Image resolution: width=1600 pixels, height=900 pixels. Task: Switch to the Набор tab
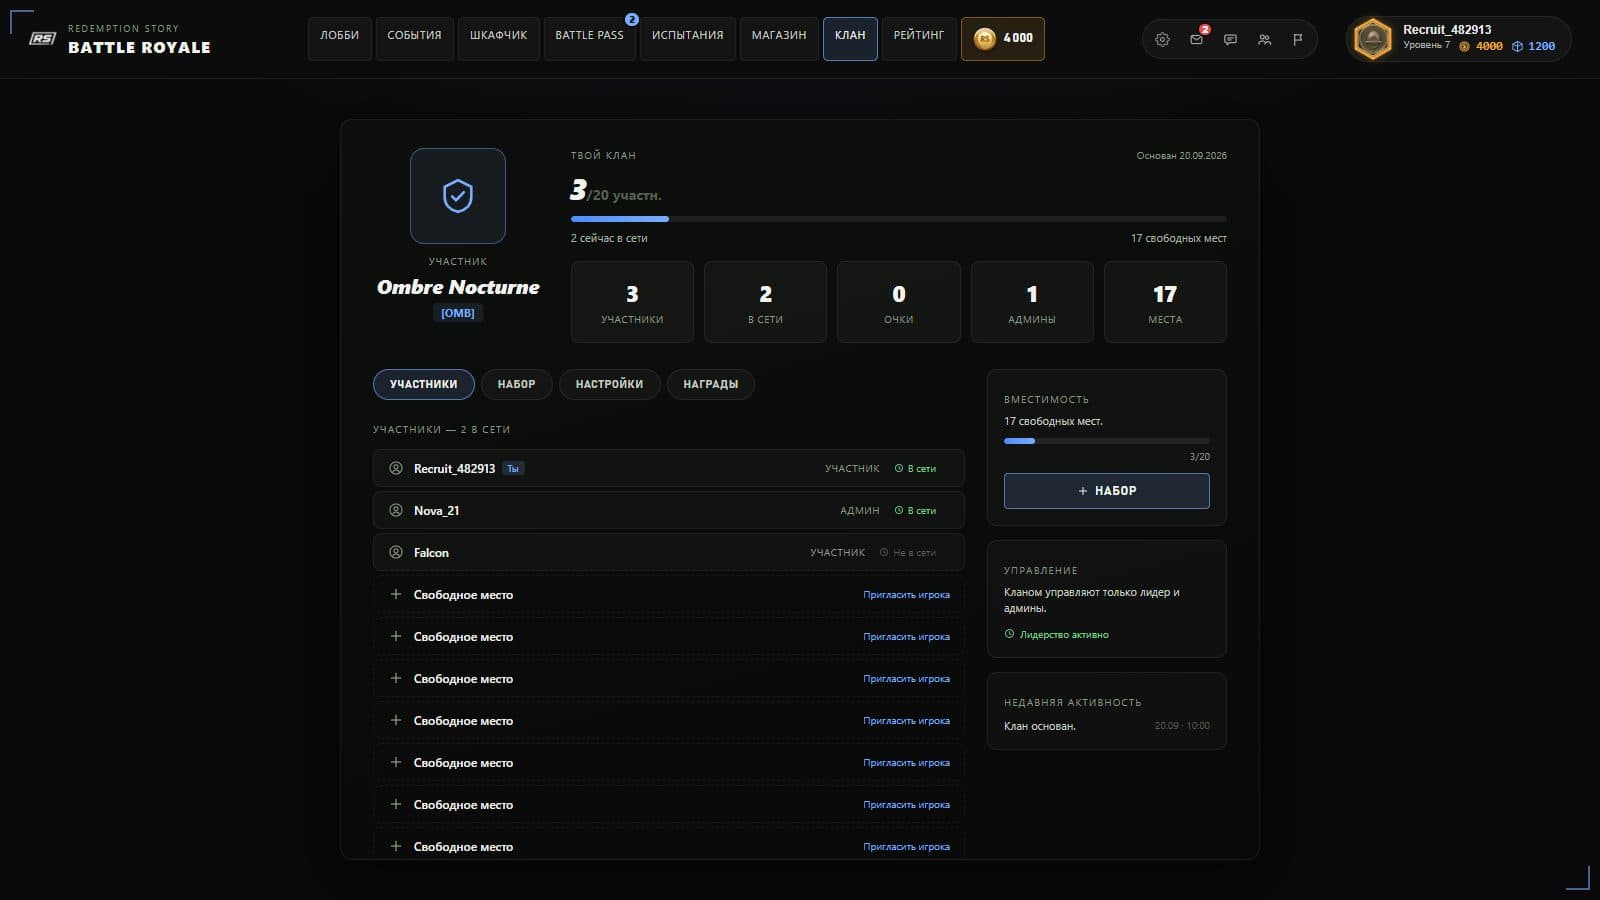tap(516, 384)
